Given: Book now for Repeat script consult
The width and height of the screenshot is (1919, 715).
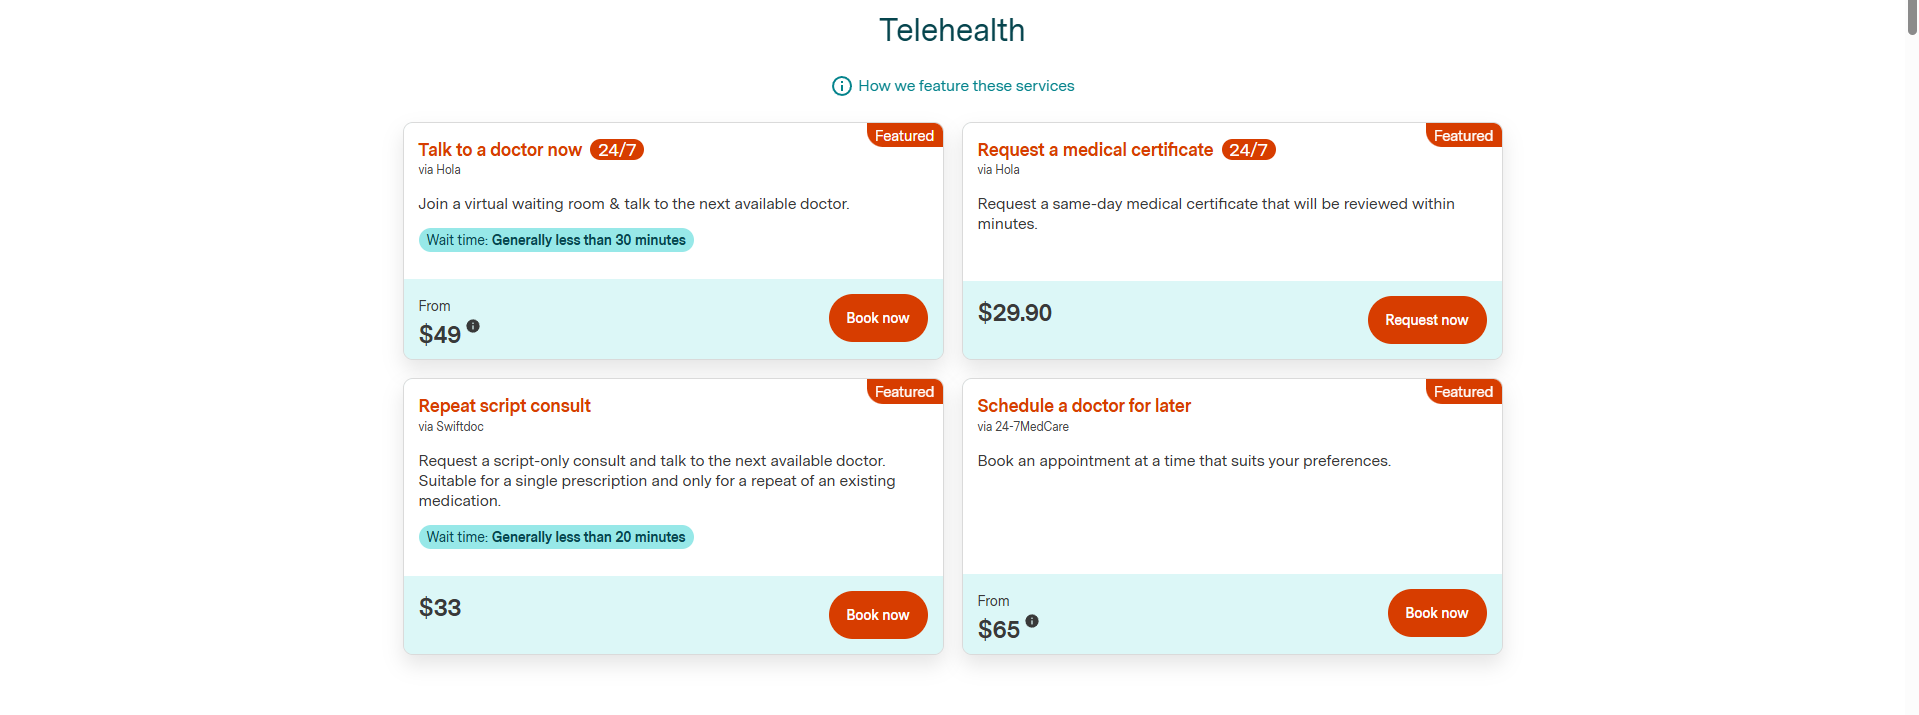Looking at the screenshot, I should [x=878, y=615].
